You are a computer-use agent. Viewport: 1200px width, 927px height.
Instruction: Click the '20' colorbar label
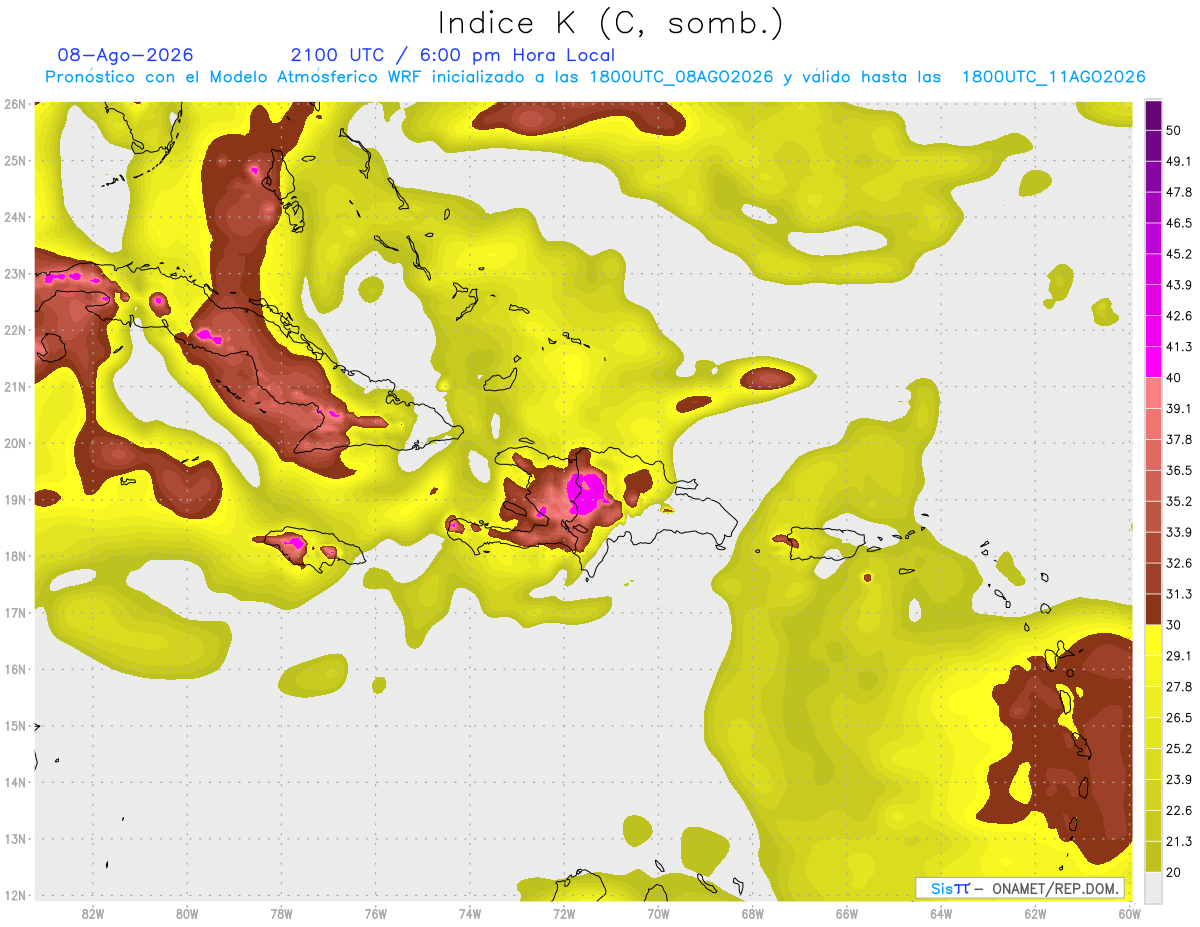click(1174, 872)
